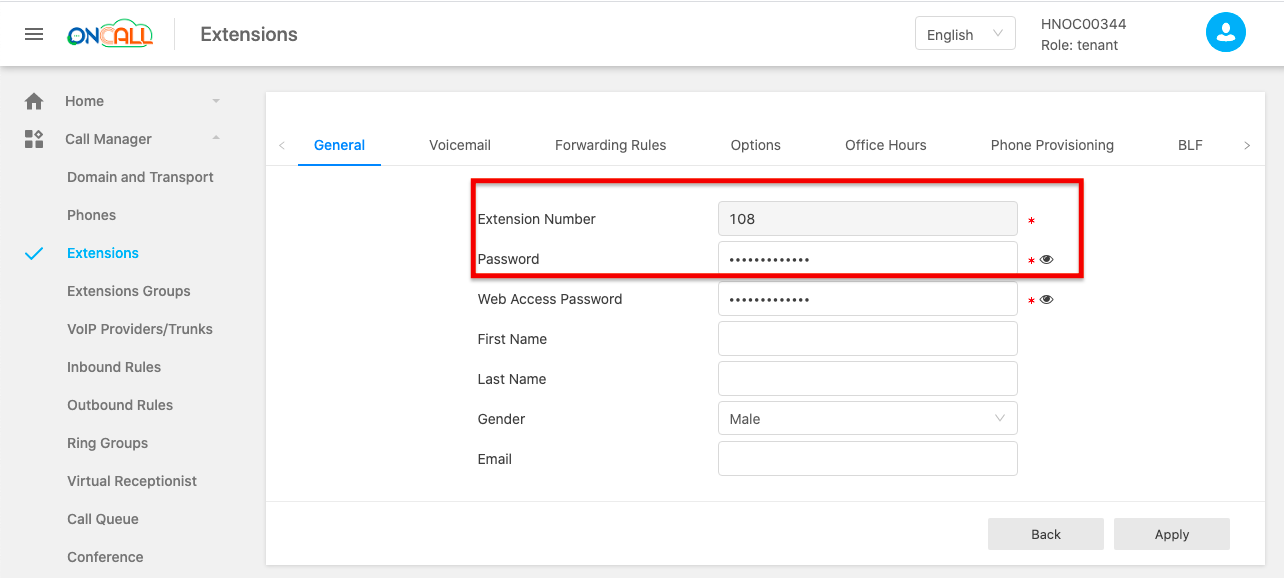Viewport: 1284px width, 578px height.
Task: Click the Extension Number field showing 108
Action: pos(867,219)
